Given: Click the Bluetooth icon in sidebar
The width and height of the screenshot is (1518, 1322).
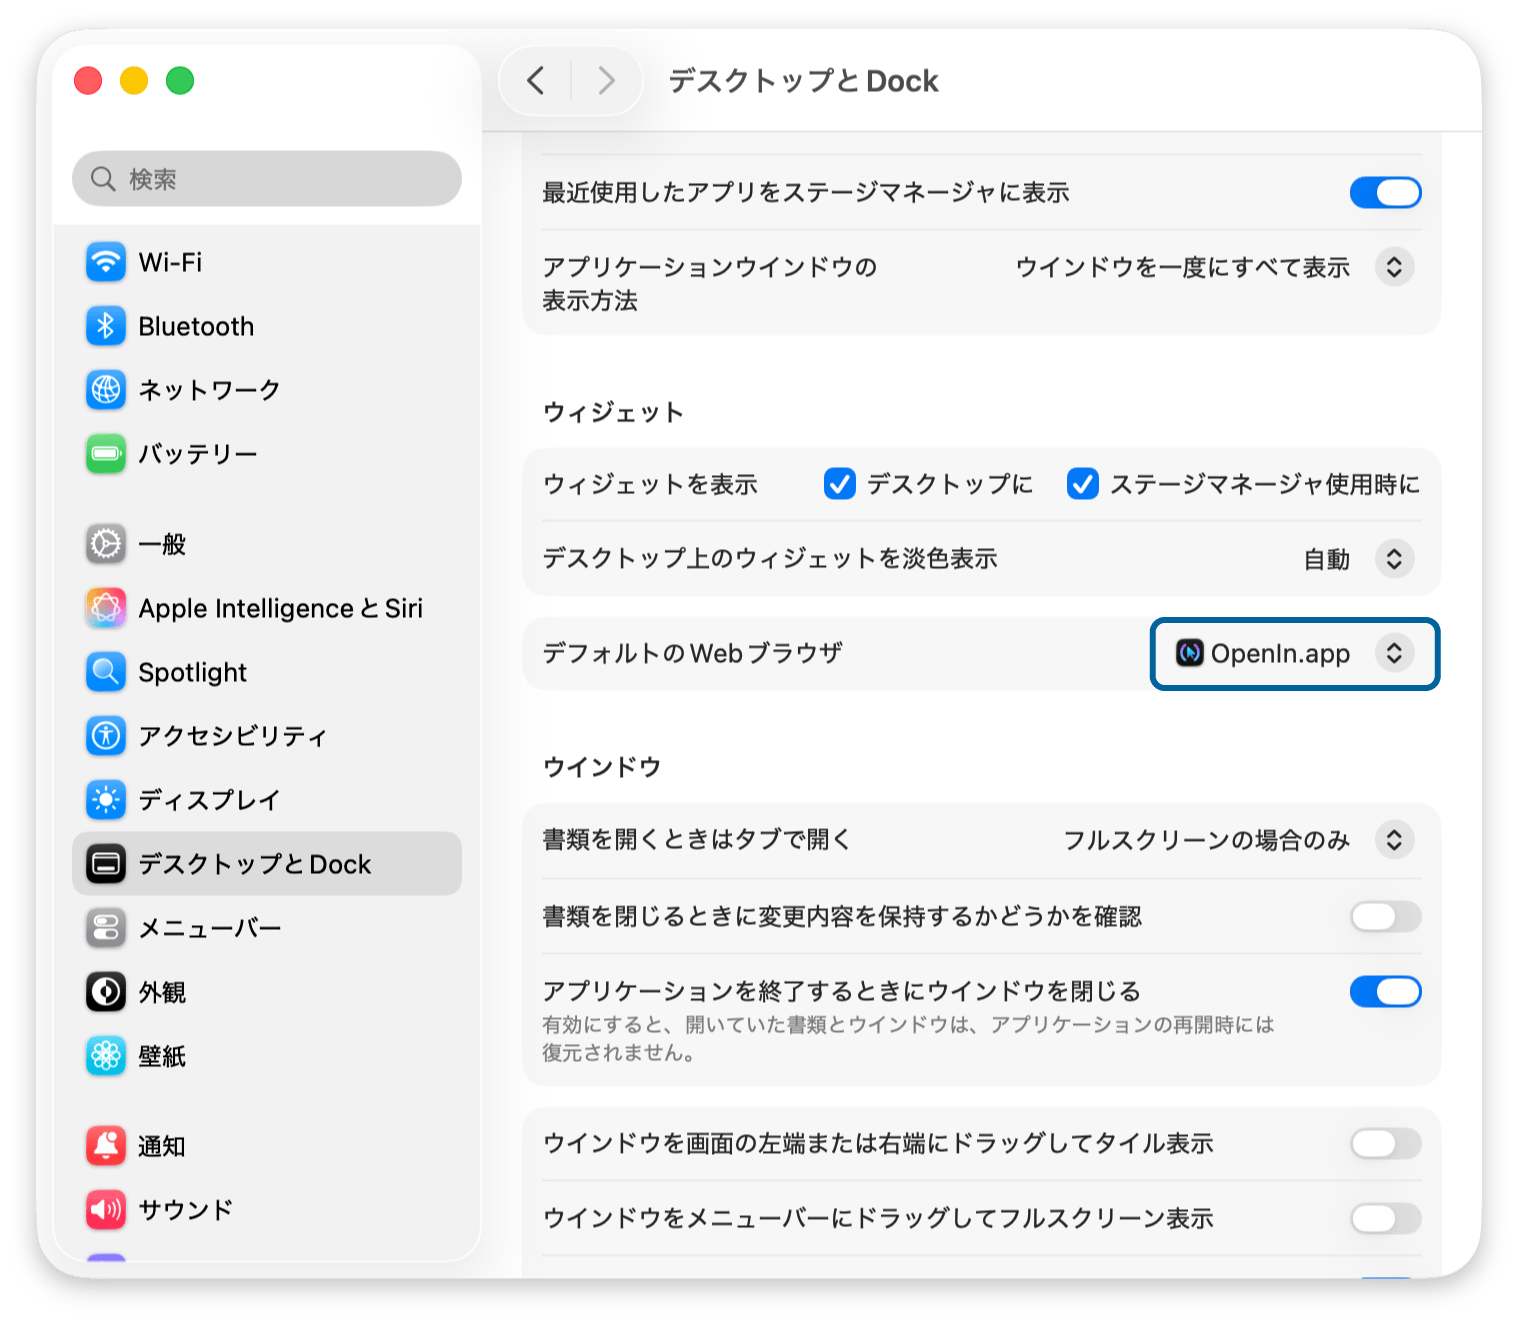Looking at the screenshot, I should pos(106,326).
